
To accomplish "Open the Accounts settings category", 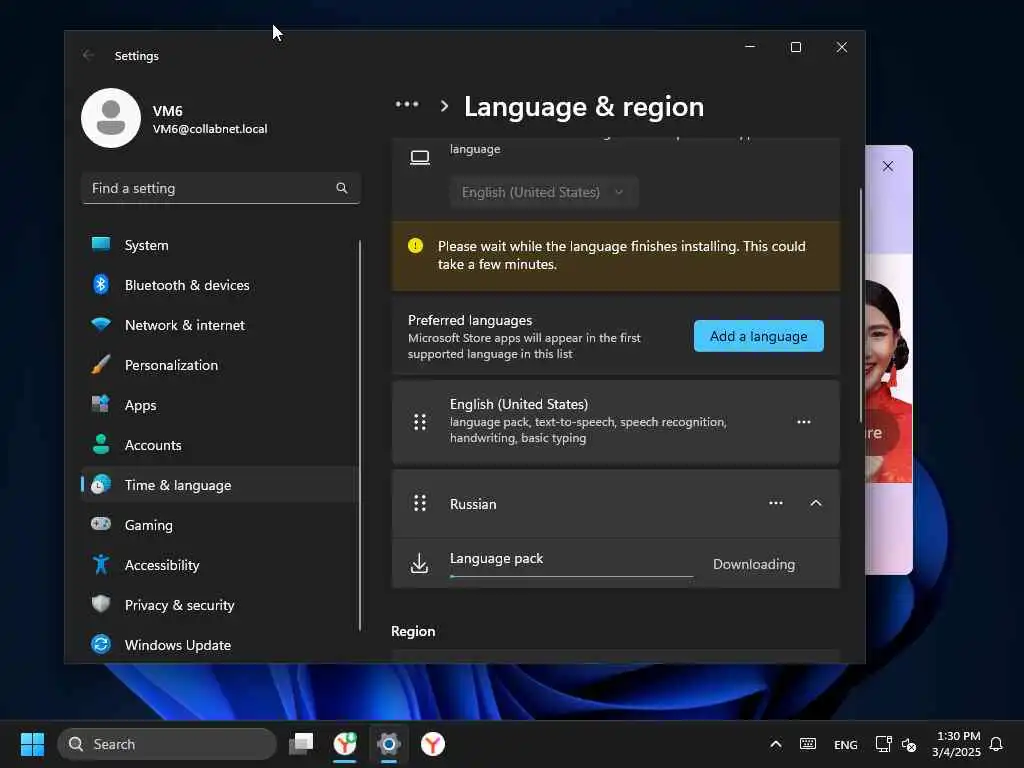I will pyautogui.click(x=220, y=445).
